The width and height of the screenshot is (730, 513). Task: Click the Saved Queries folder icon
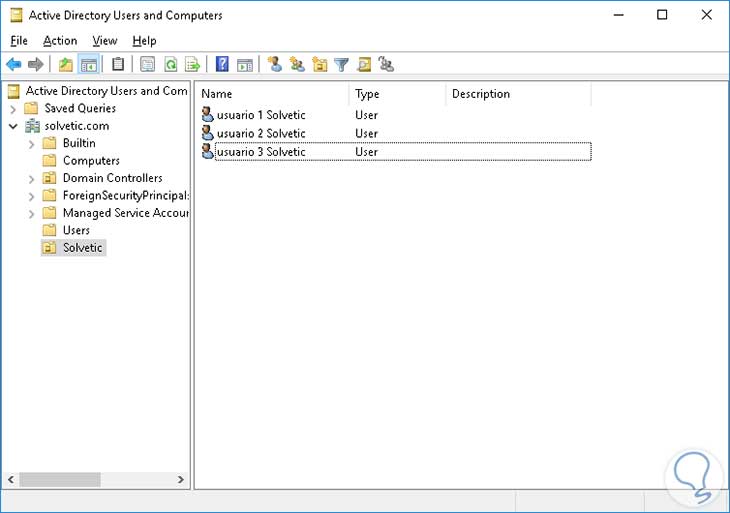pos(31,108)
